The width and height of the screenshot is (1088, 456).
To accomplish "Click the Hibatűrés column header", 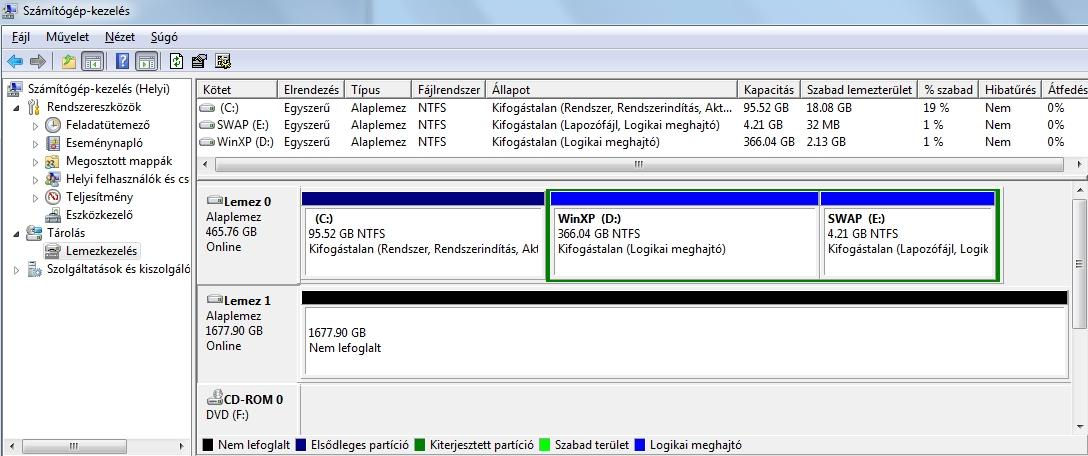I will click(1010, 90).
